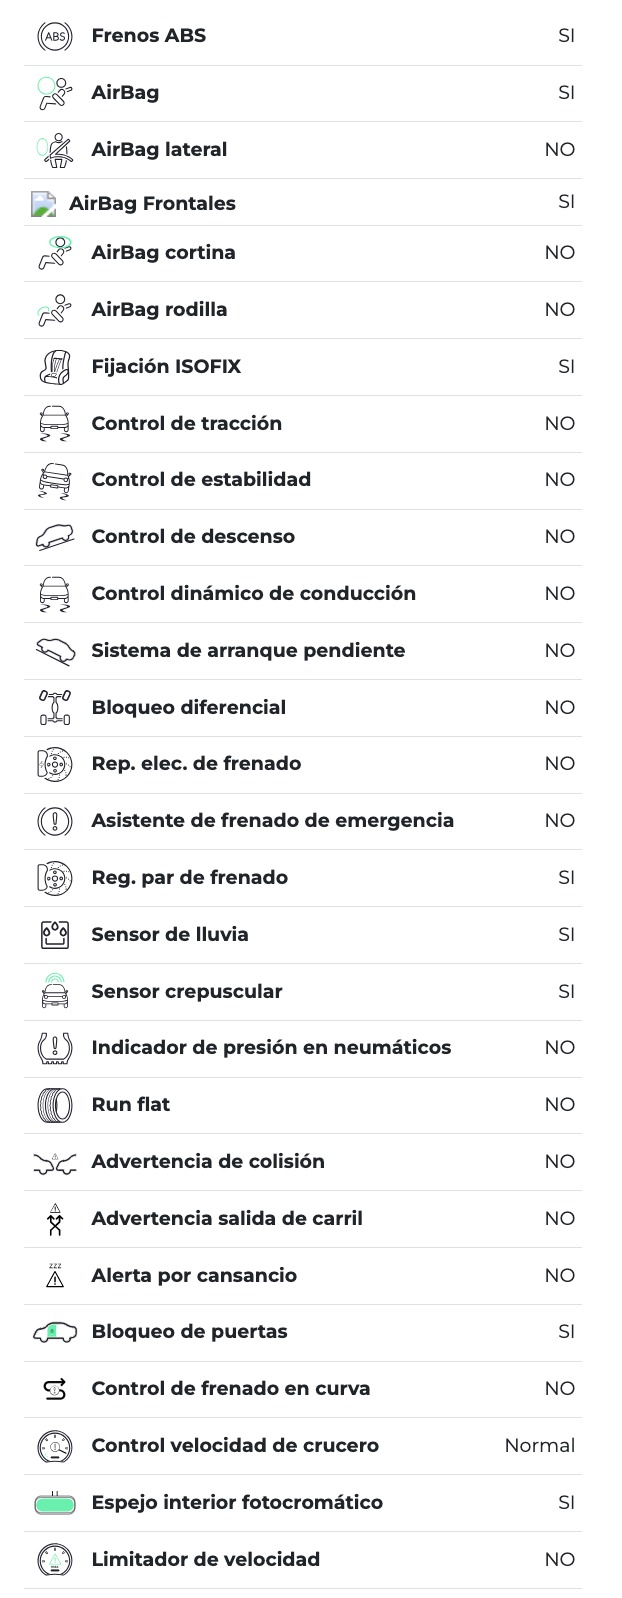Click the Sistema de arranque pendiente label

[x=248, y=651]
